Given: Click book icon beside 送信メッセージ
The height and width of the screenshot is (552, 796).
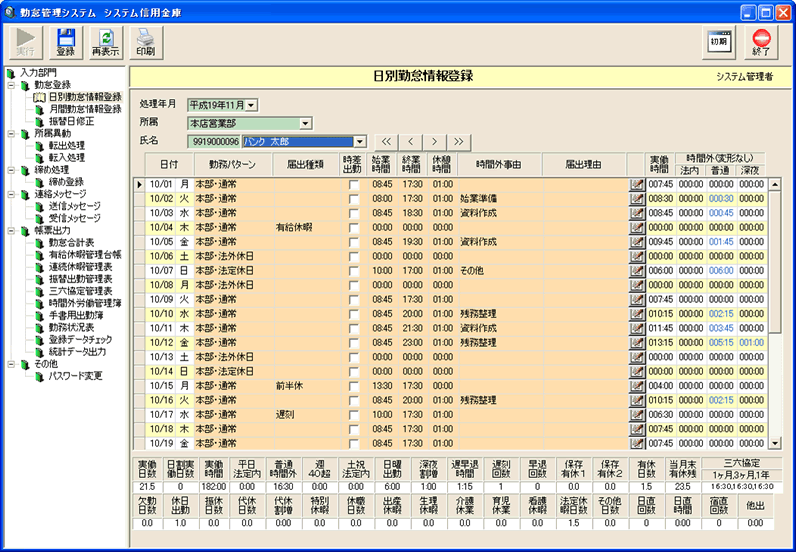Looking at the screenshot, I should click(39, 206).
